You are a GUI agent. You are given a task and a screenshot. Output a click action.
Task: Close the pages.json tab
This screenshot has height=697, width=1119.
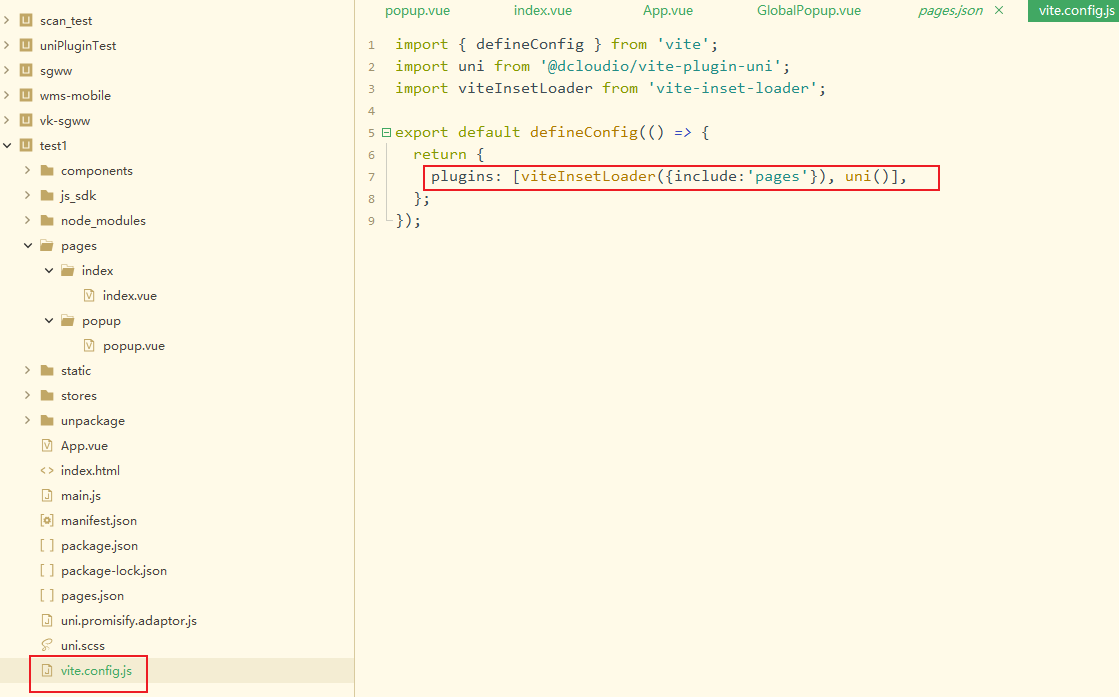[x=998, y=11]
